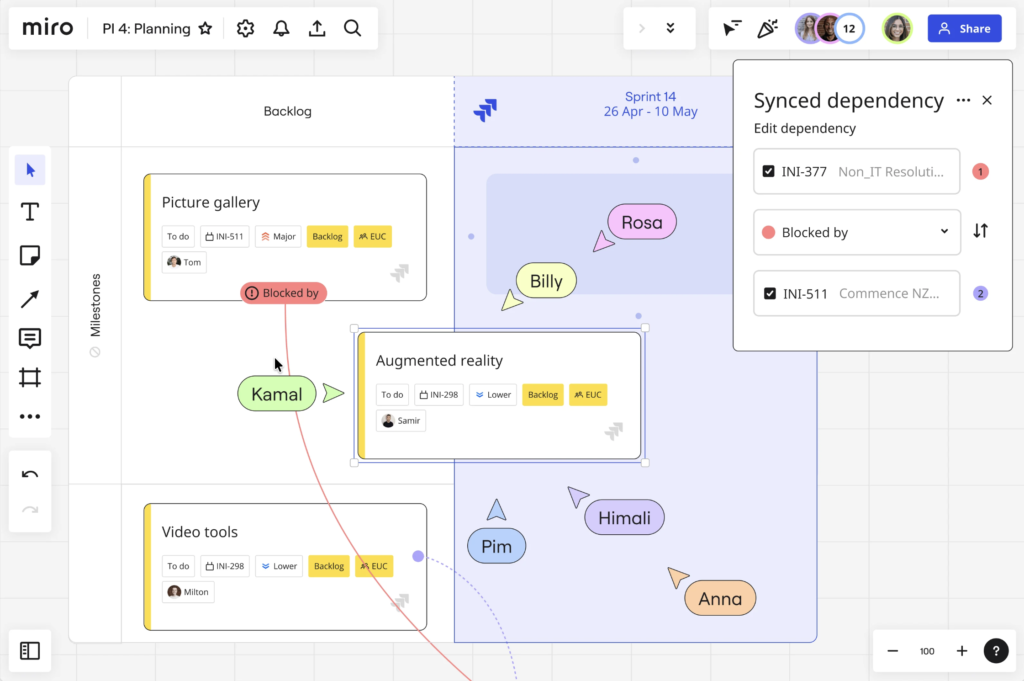This screenshot has height=681, width=1024.
Task: Select the Comment tool
Action: coord(30,338)
